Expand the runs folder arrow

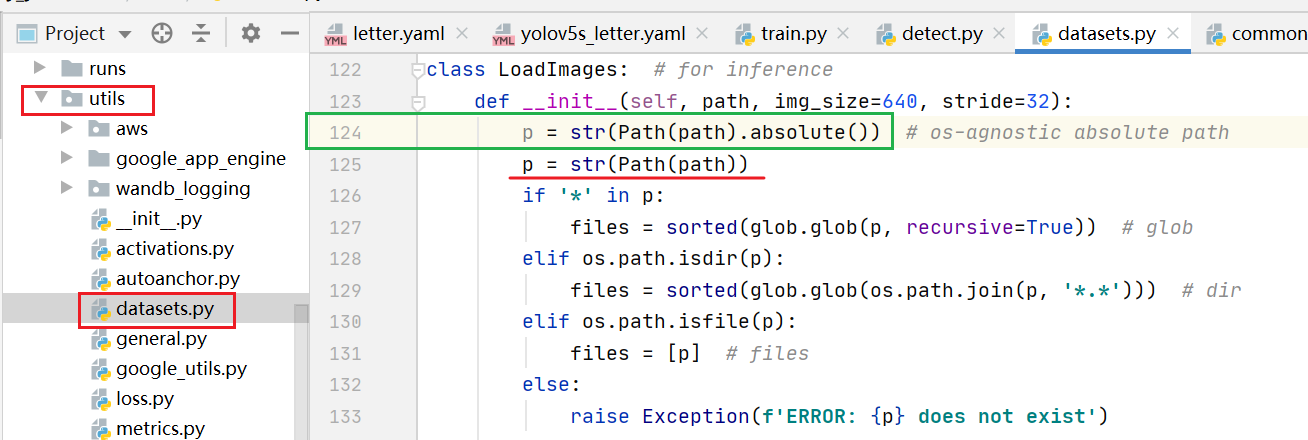coord(40,69)
